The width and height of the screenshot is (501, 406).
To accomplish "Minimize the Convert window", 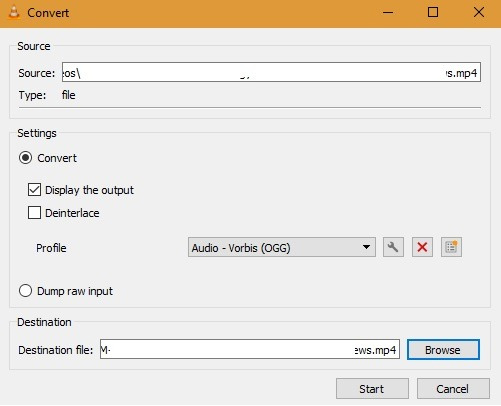I will click(388, 13).
